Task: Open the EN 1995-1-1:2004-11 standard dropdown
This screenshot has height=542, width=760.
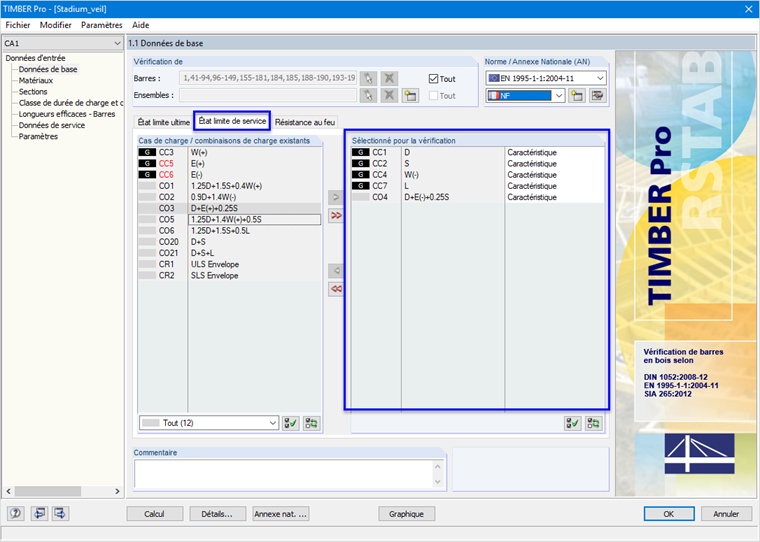Action: pyautogui.click(x=546, y=78)
